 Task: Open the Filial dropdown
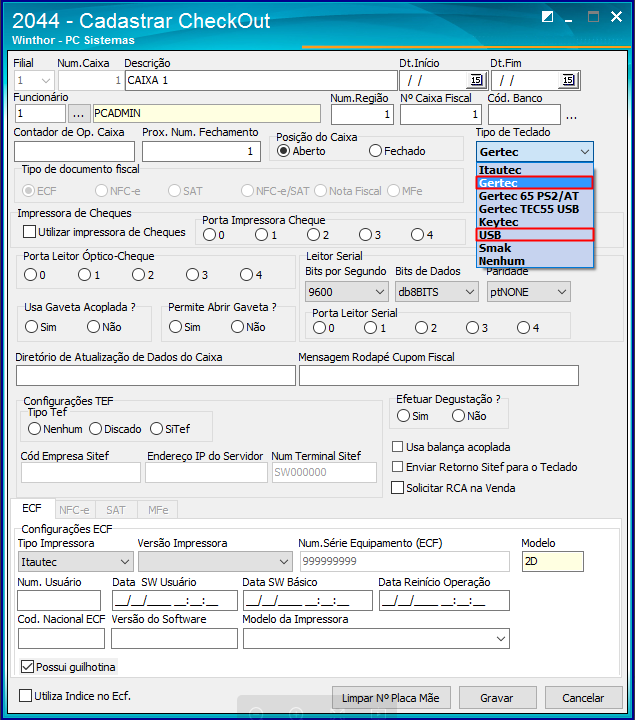tap(45, 80)
